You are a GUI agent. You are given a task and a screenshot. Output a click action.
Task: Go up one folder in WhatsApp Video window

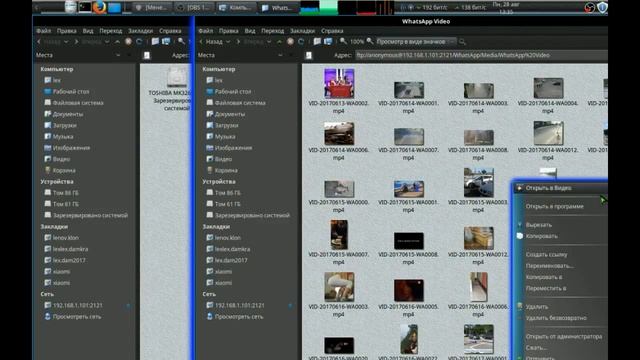click(x=279, y=42)
